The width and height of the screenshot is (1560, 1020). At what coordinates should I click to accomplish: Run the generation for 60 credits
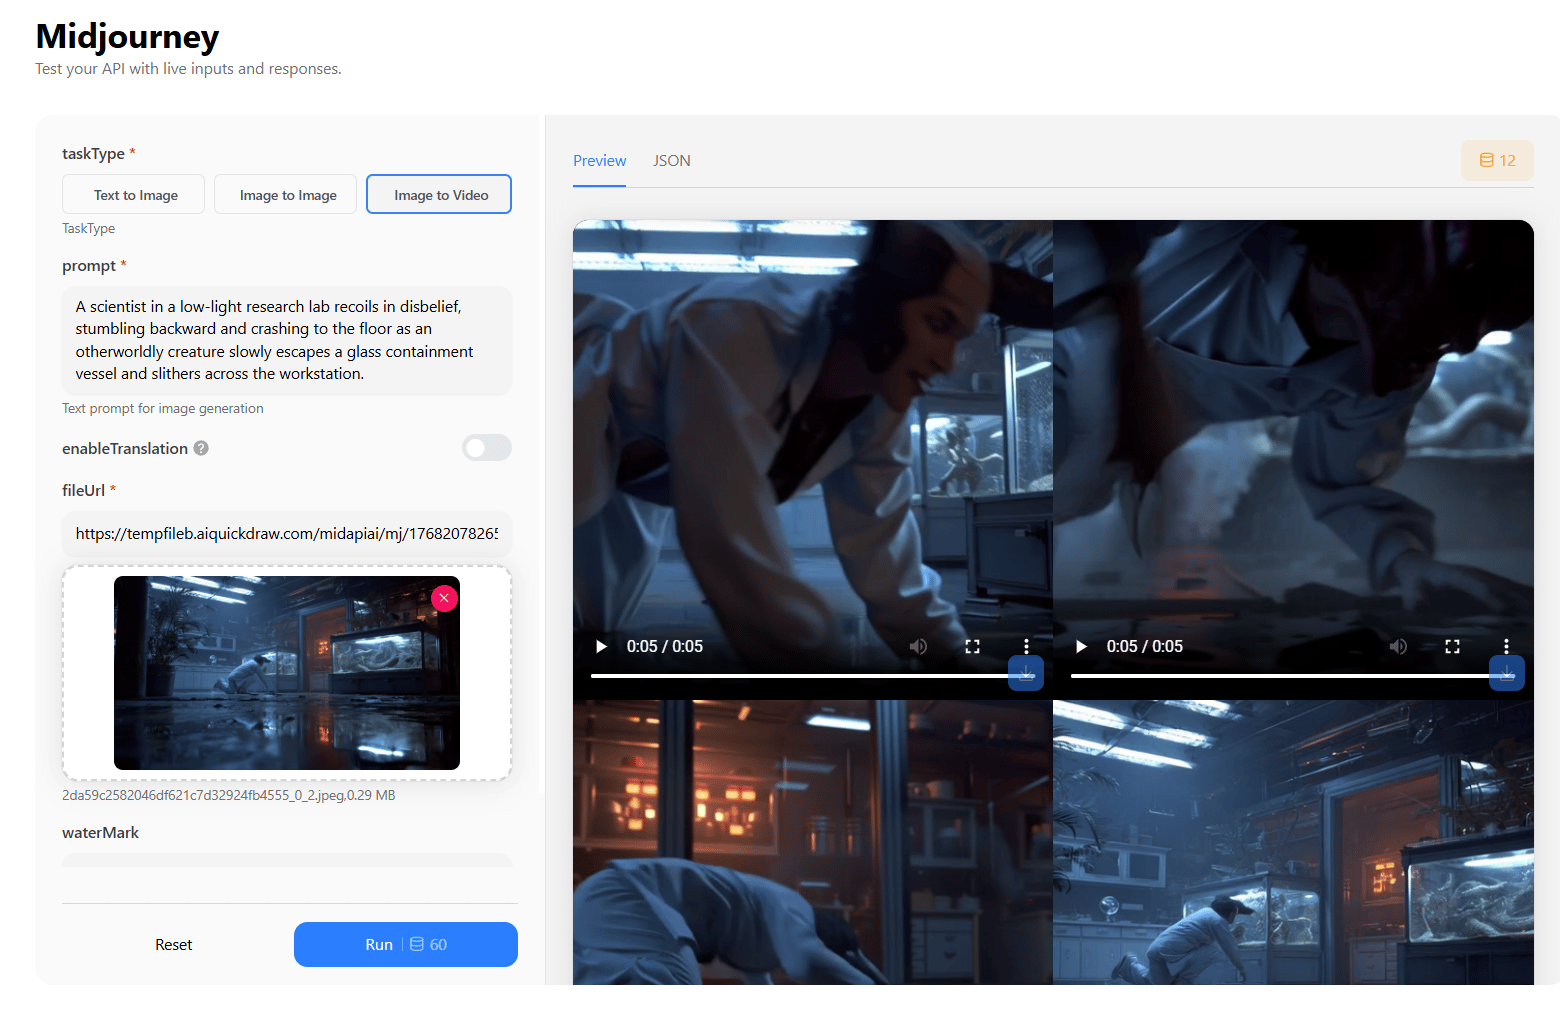tap(406, 945)
